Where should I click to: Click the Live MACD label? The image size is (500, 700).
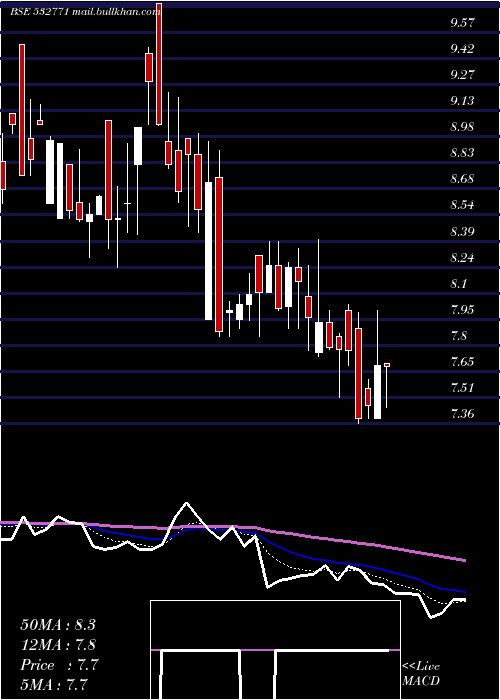point(421,673)
